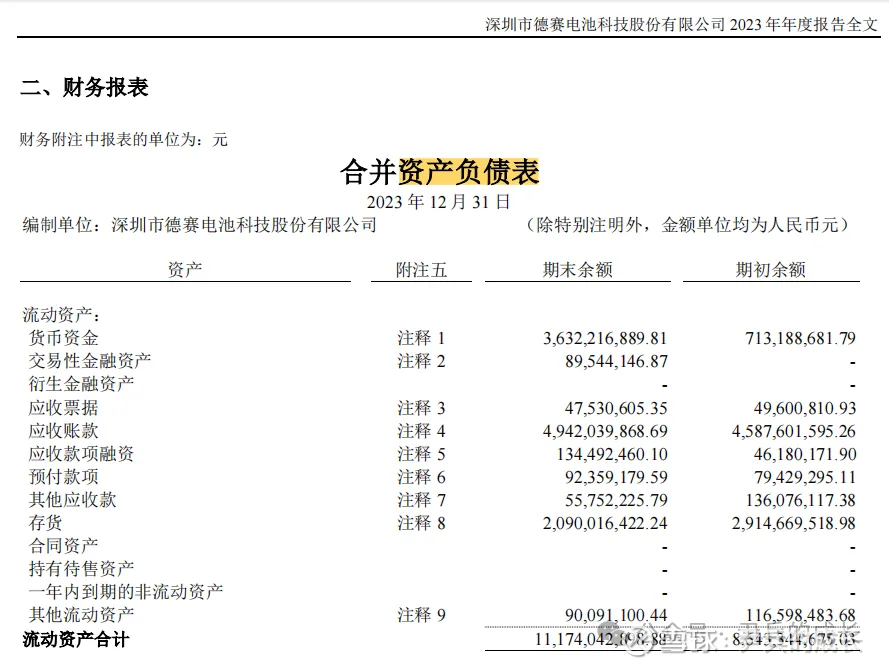Select the value 2,090,016,422.24

coord(605,523)
